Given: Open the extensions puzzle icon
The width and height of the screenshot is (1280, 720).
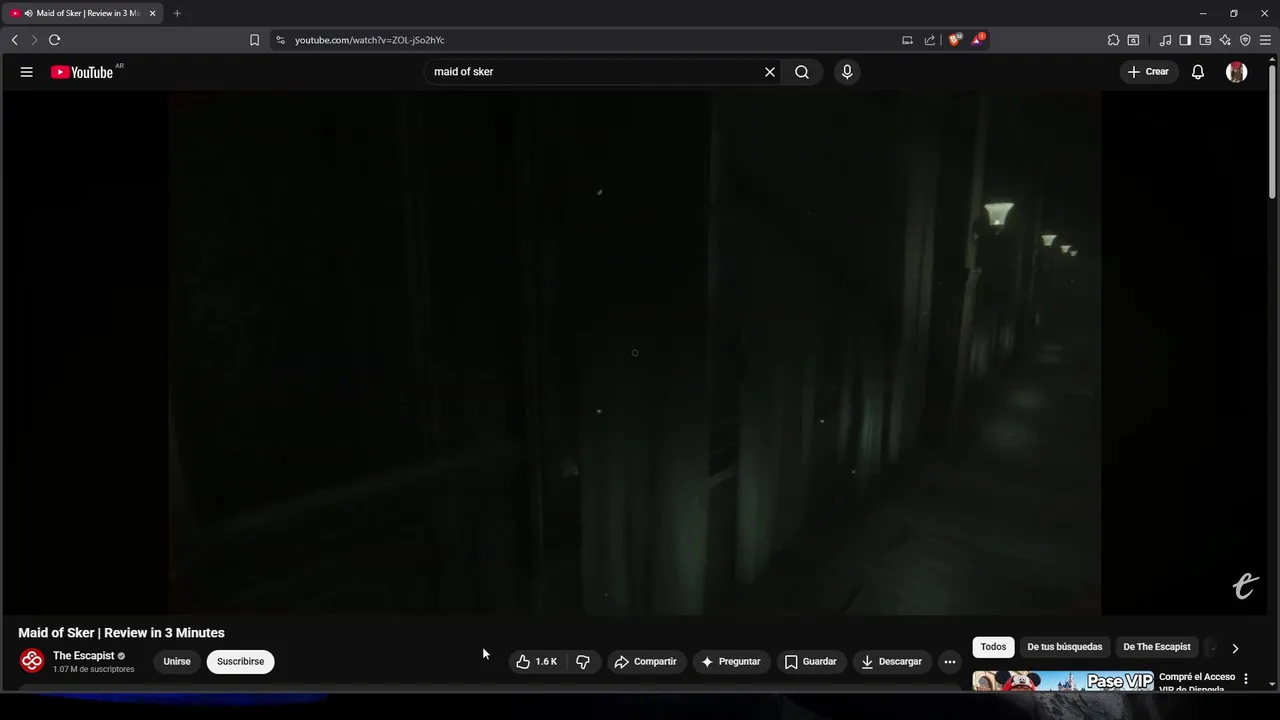Looking at the screenshot, I should coord(1113,40).
